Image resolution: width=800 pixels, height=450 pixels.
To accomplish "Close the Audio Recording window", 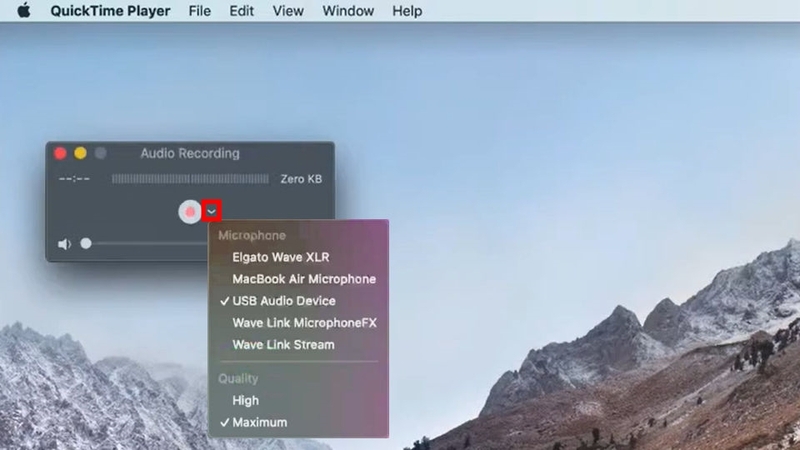I will (x=60, y=153).
